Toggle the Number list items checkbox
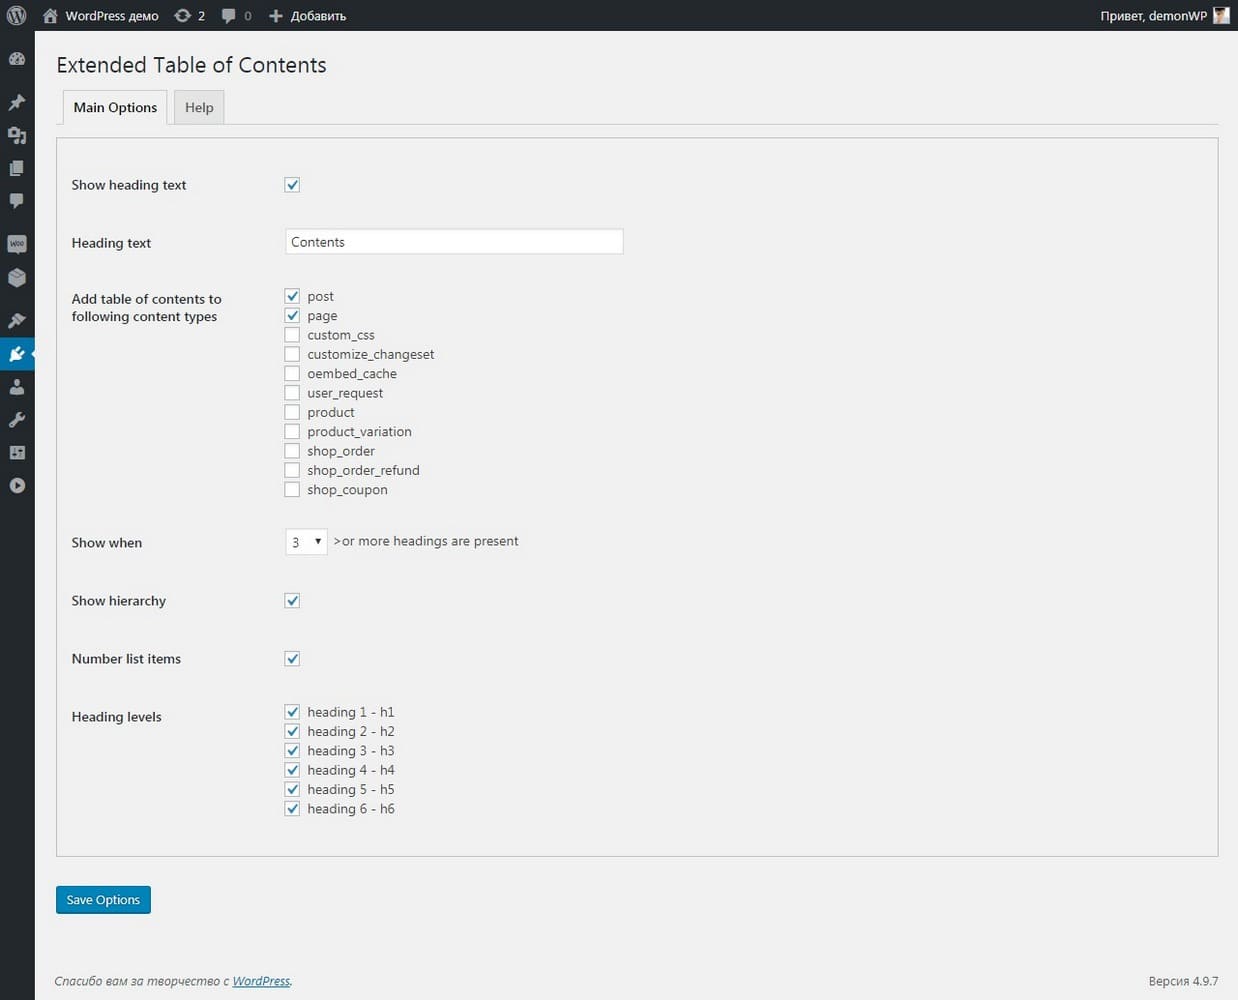This screenshot has height=1000, width=1238. 292,659
